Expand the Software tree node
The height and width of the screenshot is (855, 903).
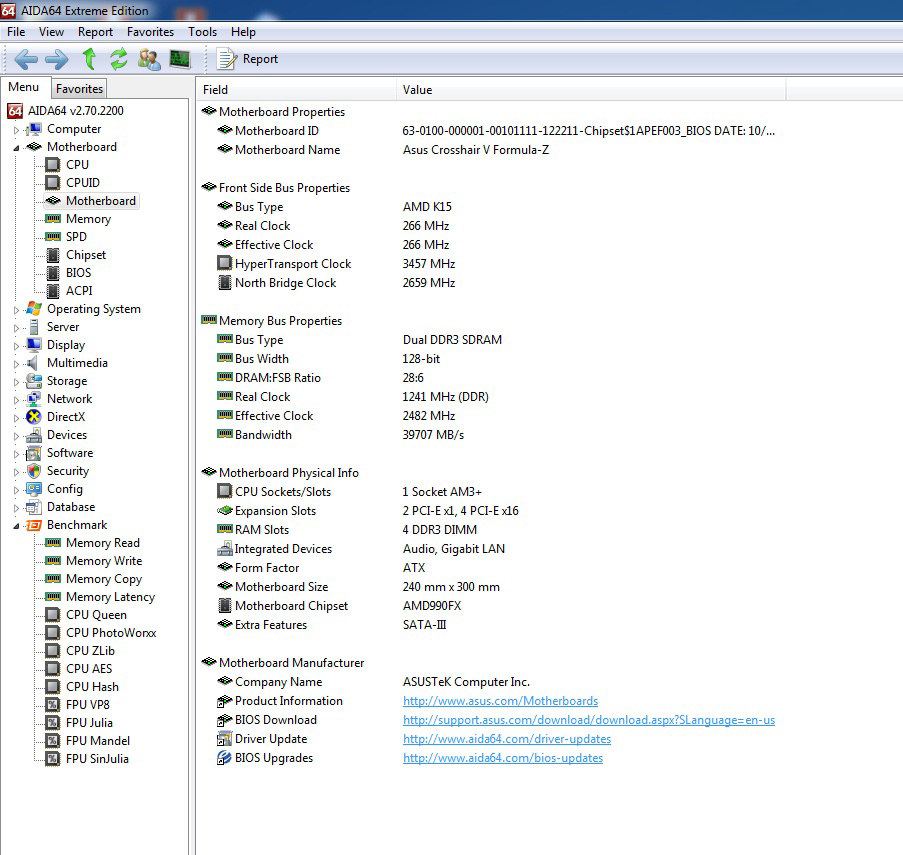click(x=17, y=454)
